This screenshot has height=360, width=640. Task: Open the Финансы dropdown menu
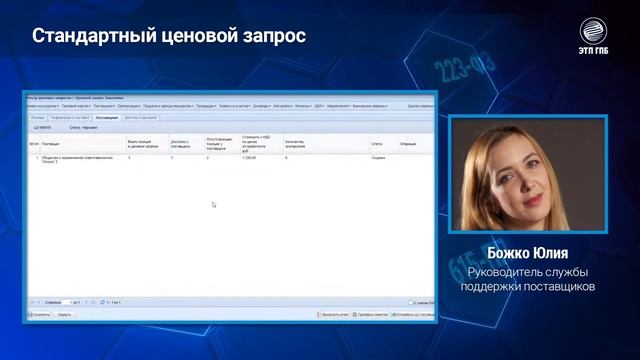303,106
